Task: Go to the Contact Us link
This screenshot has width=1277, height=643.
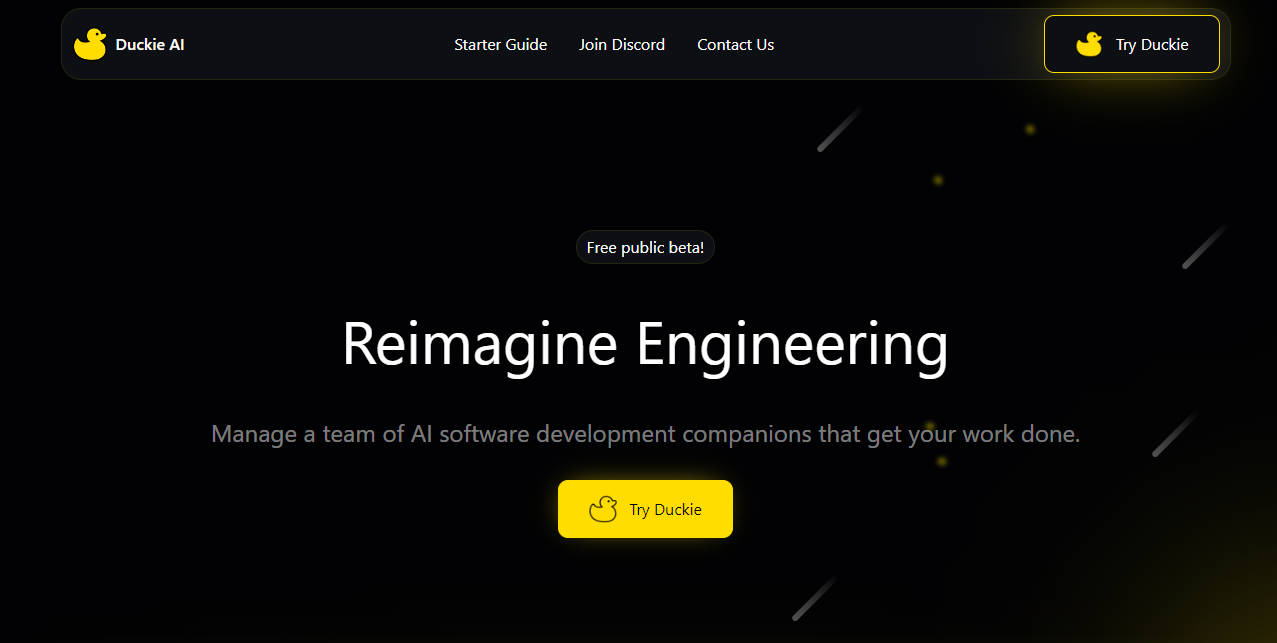Action: (735, 44)
